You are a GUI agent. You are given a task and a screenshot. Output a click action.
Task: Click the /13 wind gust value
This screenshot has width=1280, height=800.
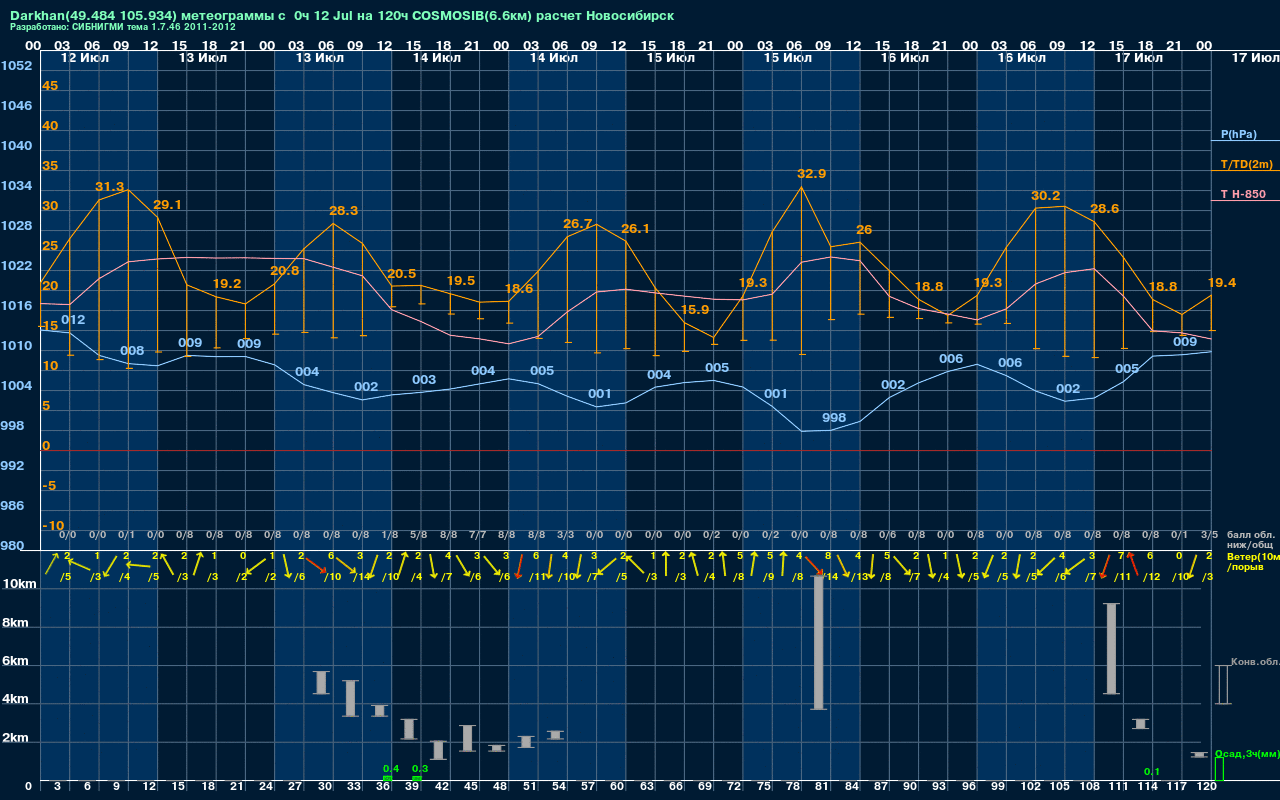[x=860, y=577]
